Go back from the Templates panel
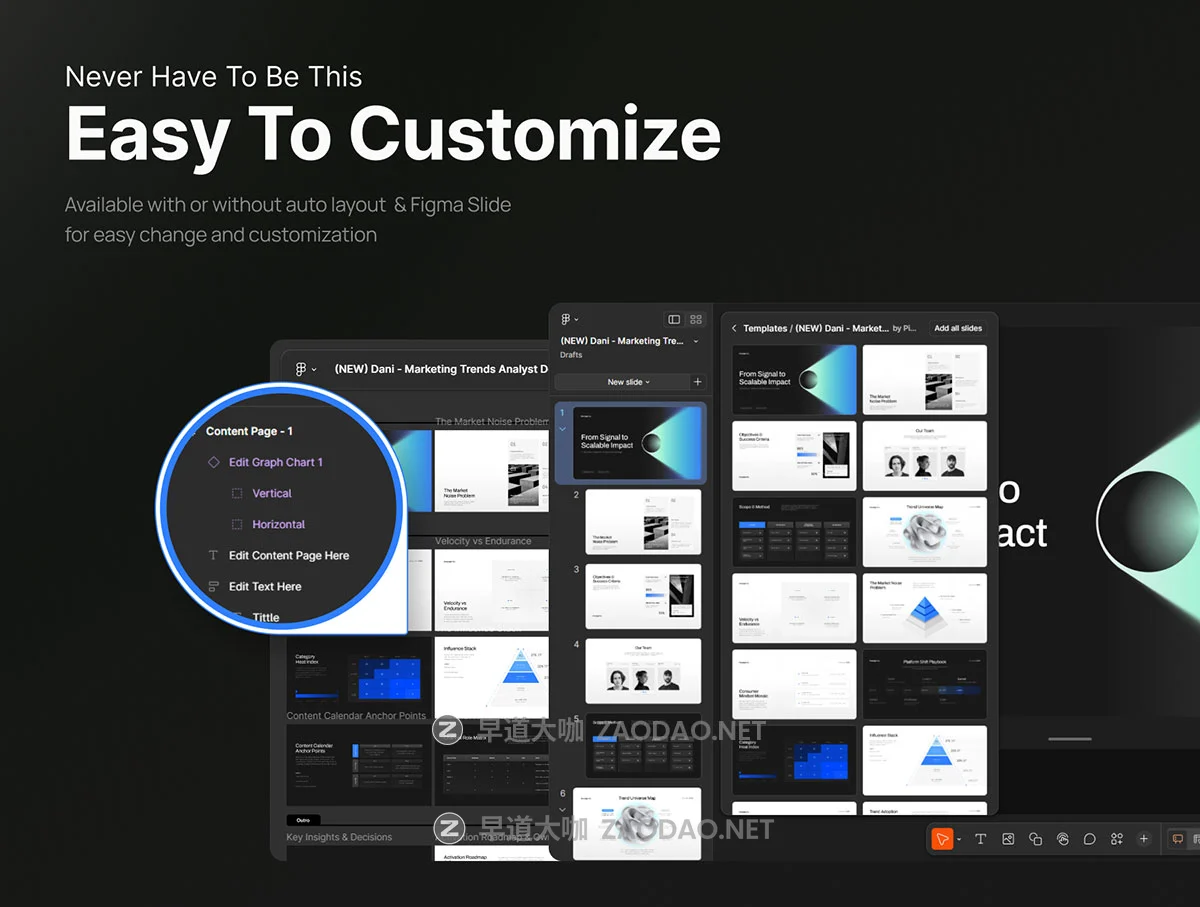The height and width of the screenshot is (907, 1200). (x=734, y=328)
